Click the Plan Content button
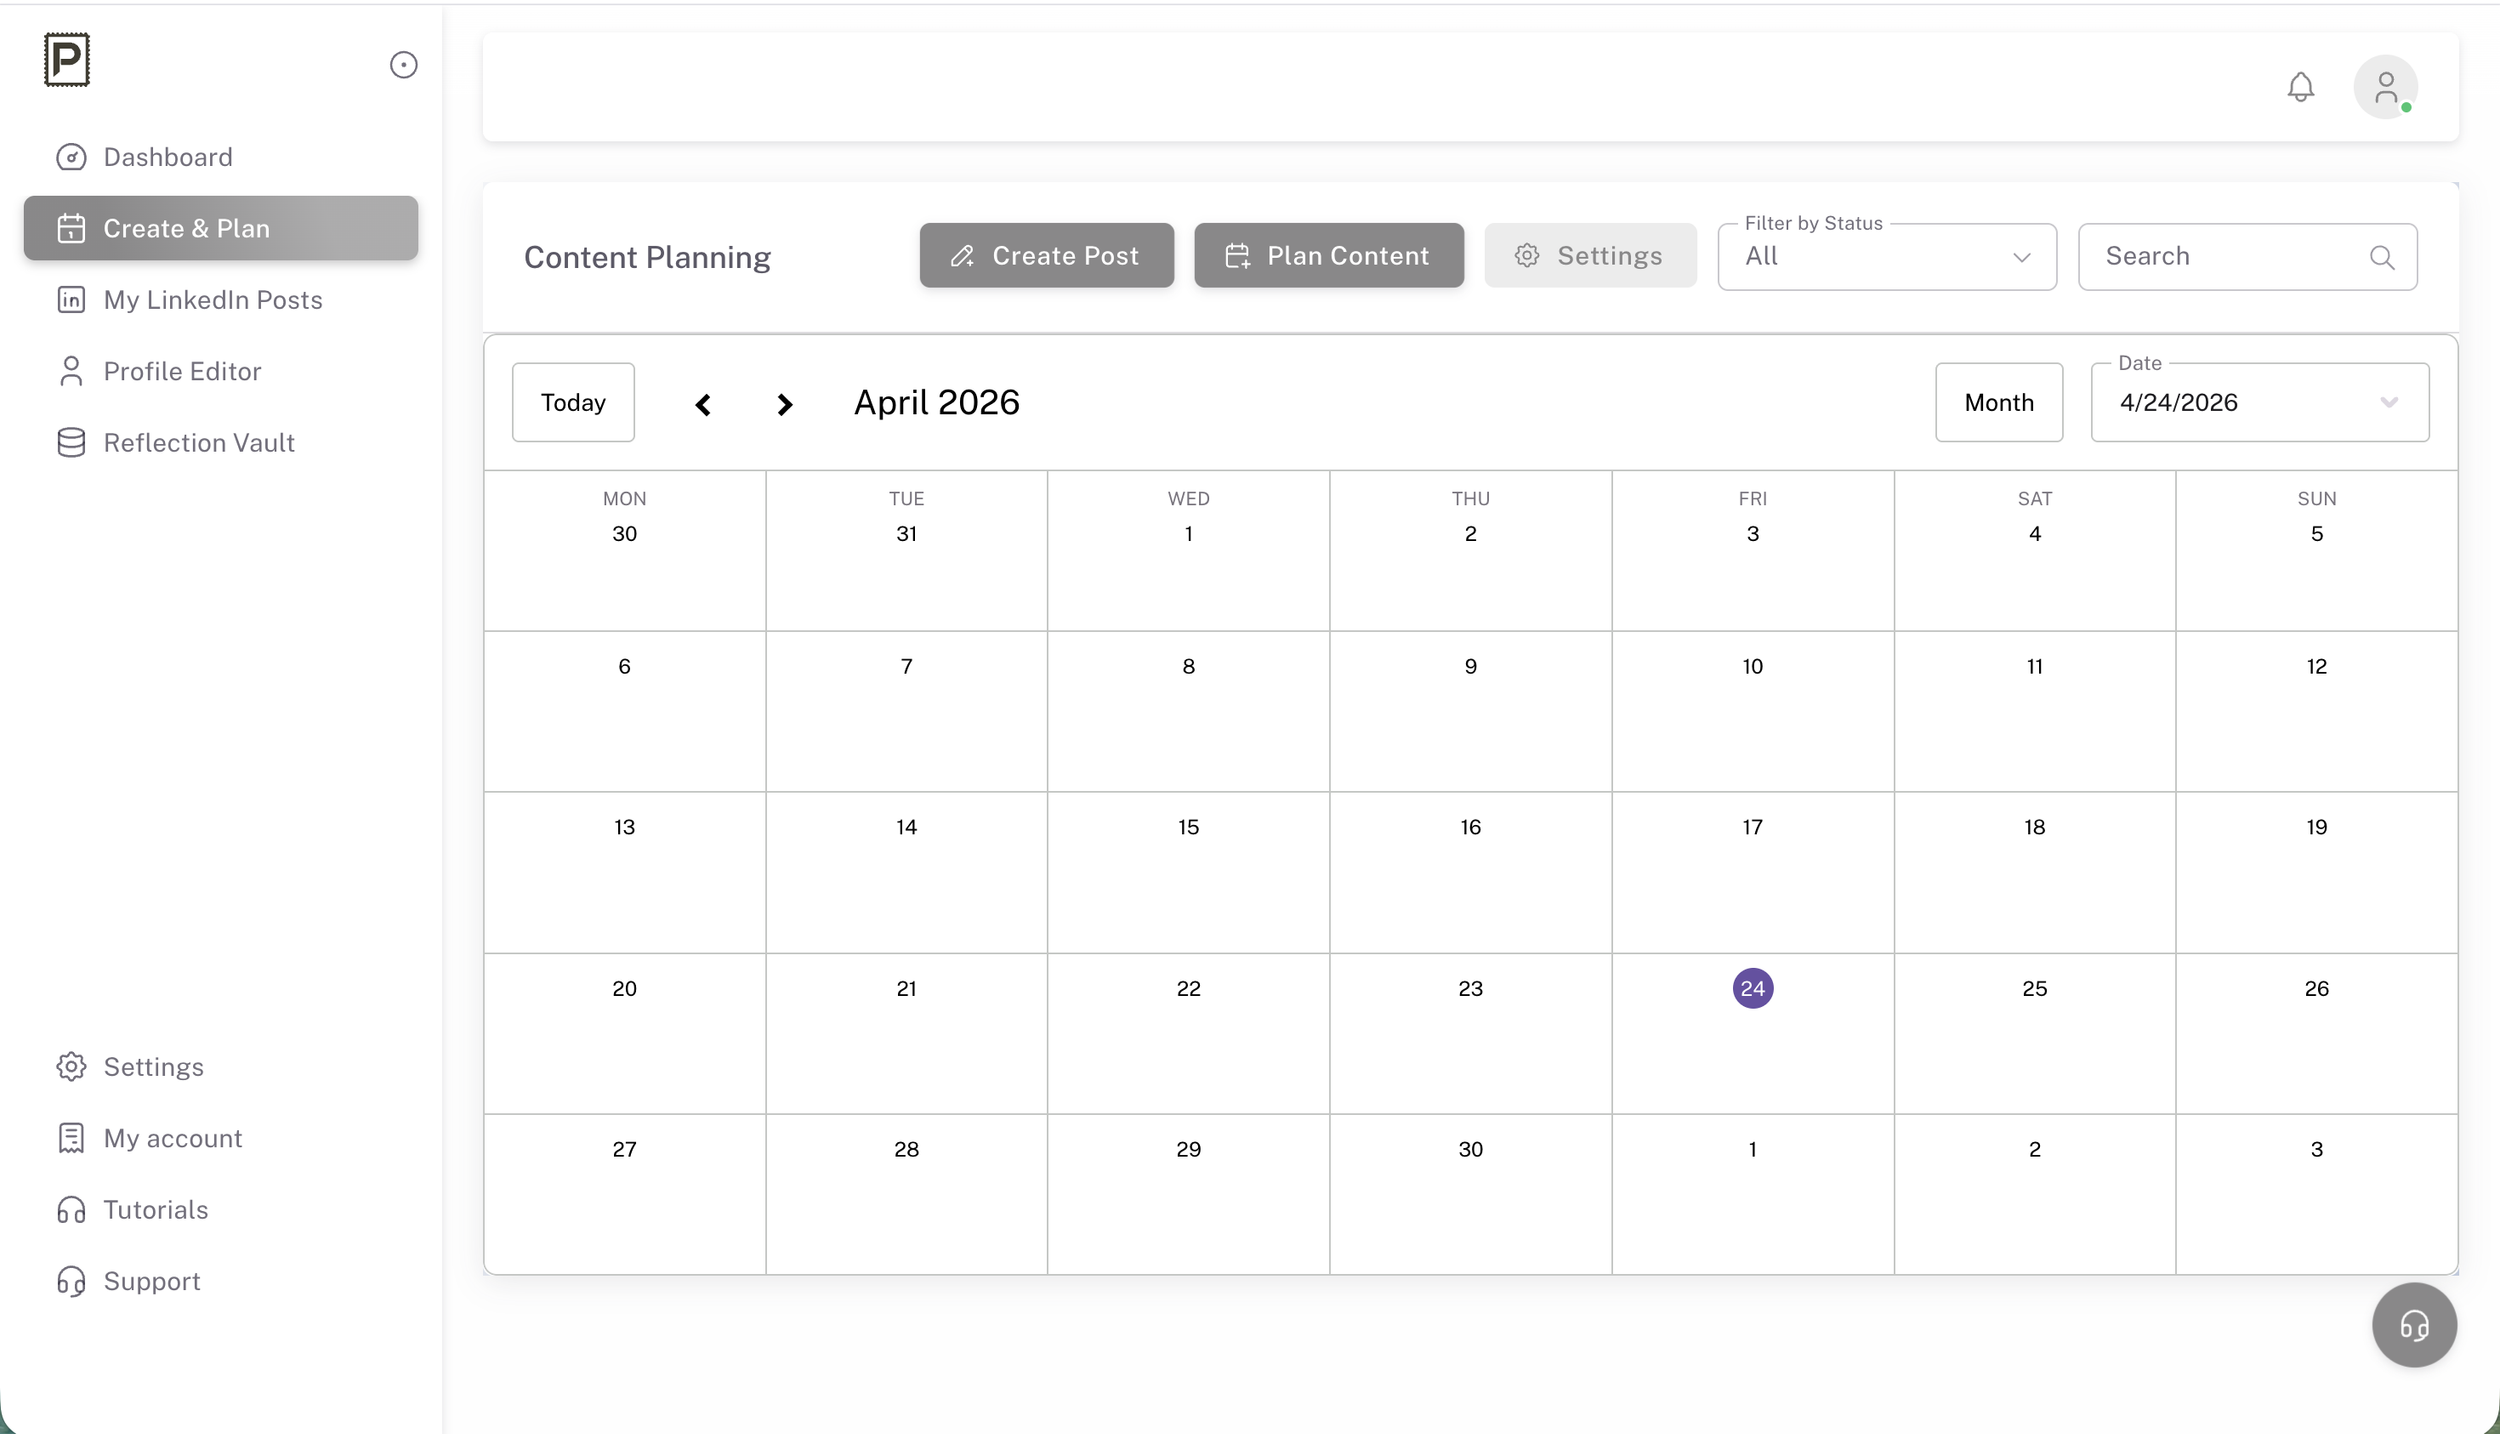Screen dimensions: 2500x1434 click(x=1328, y=256)
